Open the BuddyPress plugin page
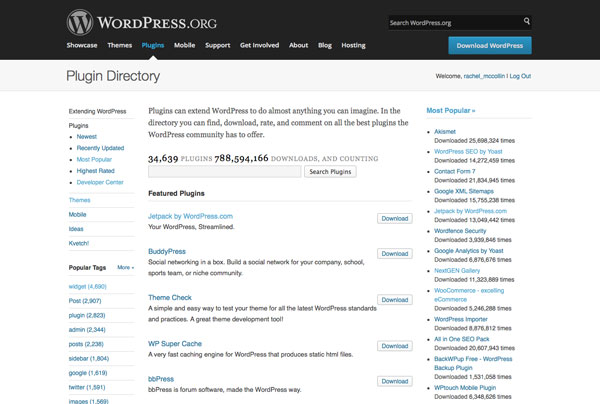Viewport: 600px width, 404px height. [x=167, y=251]
